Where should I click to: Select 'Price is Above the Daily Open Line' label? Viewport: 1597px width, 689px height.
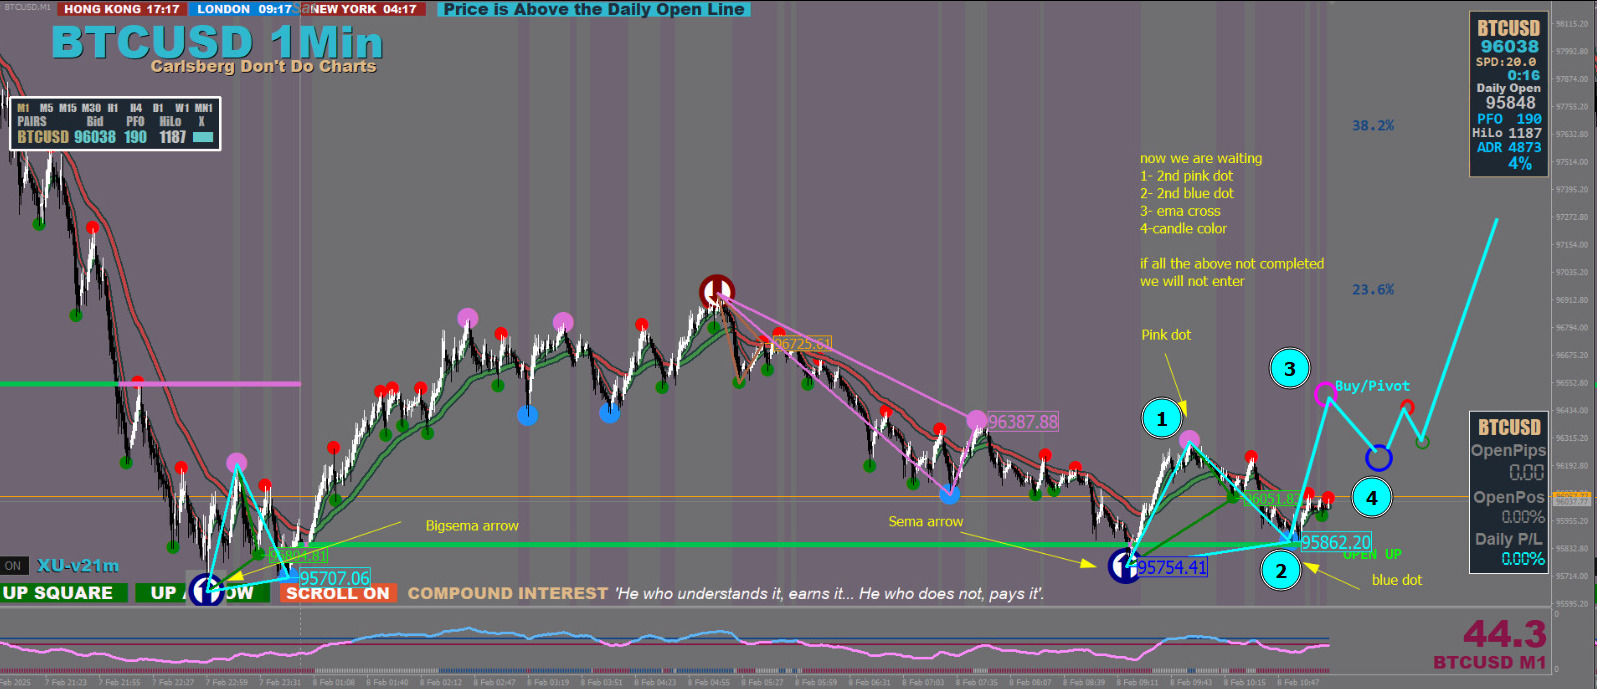(594, 9)
